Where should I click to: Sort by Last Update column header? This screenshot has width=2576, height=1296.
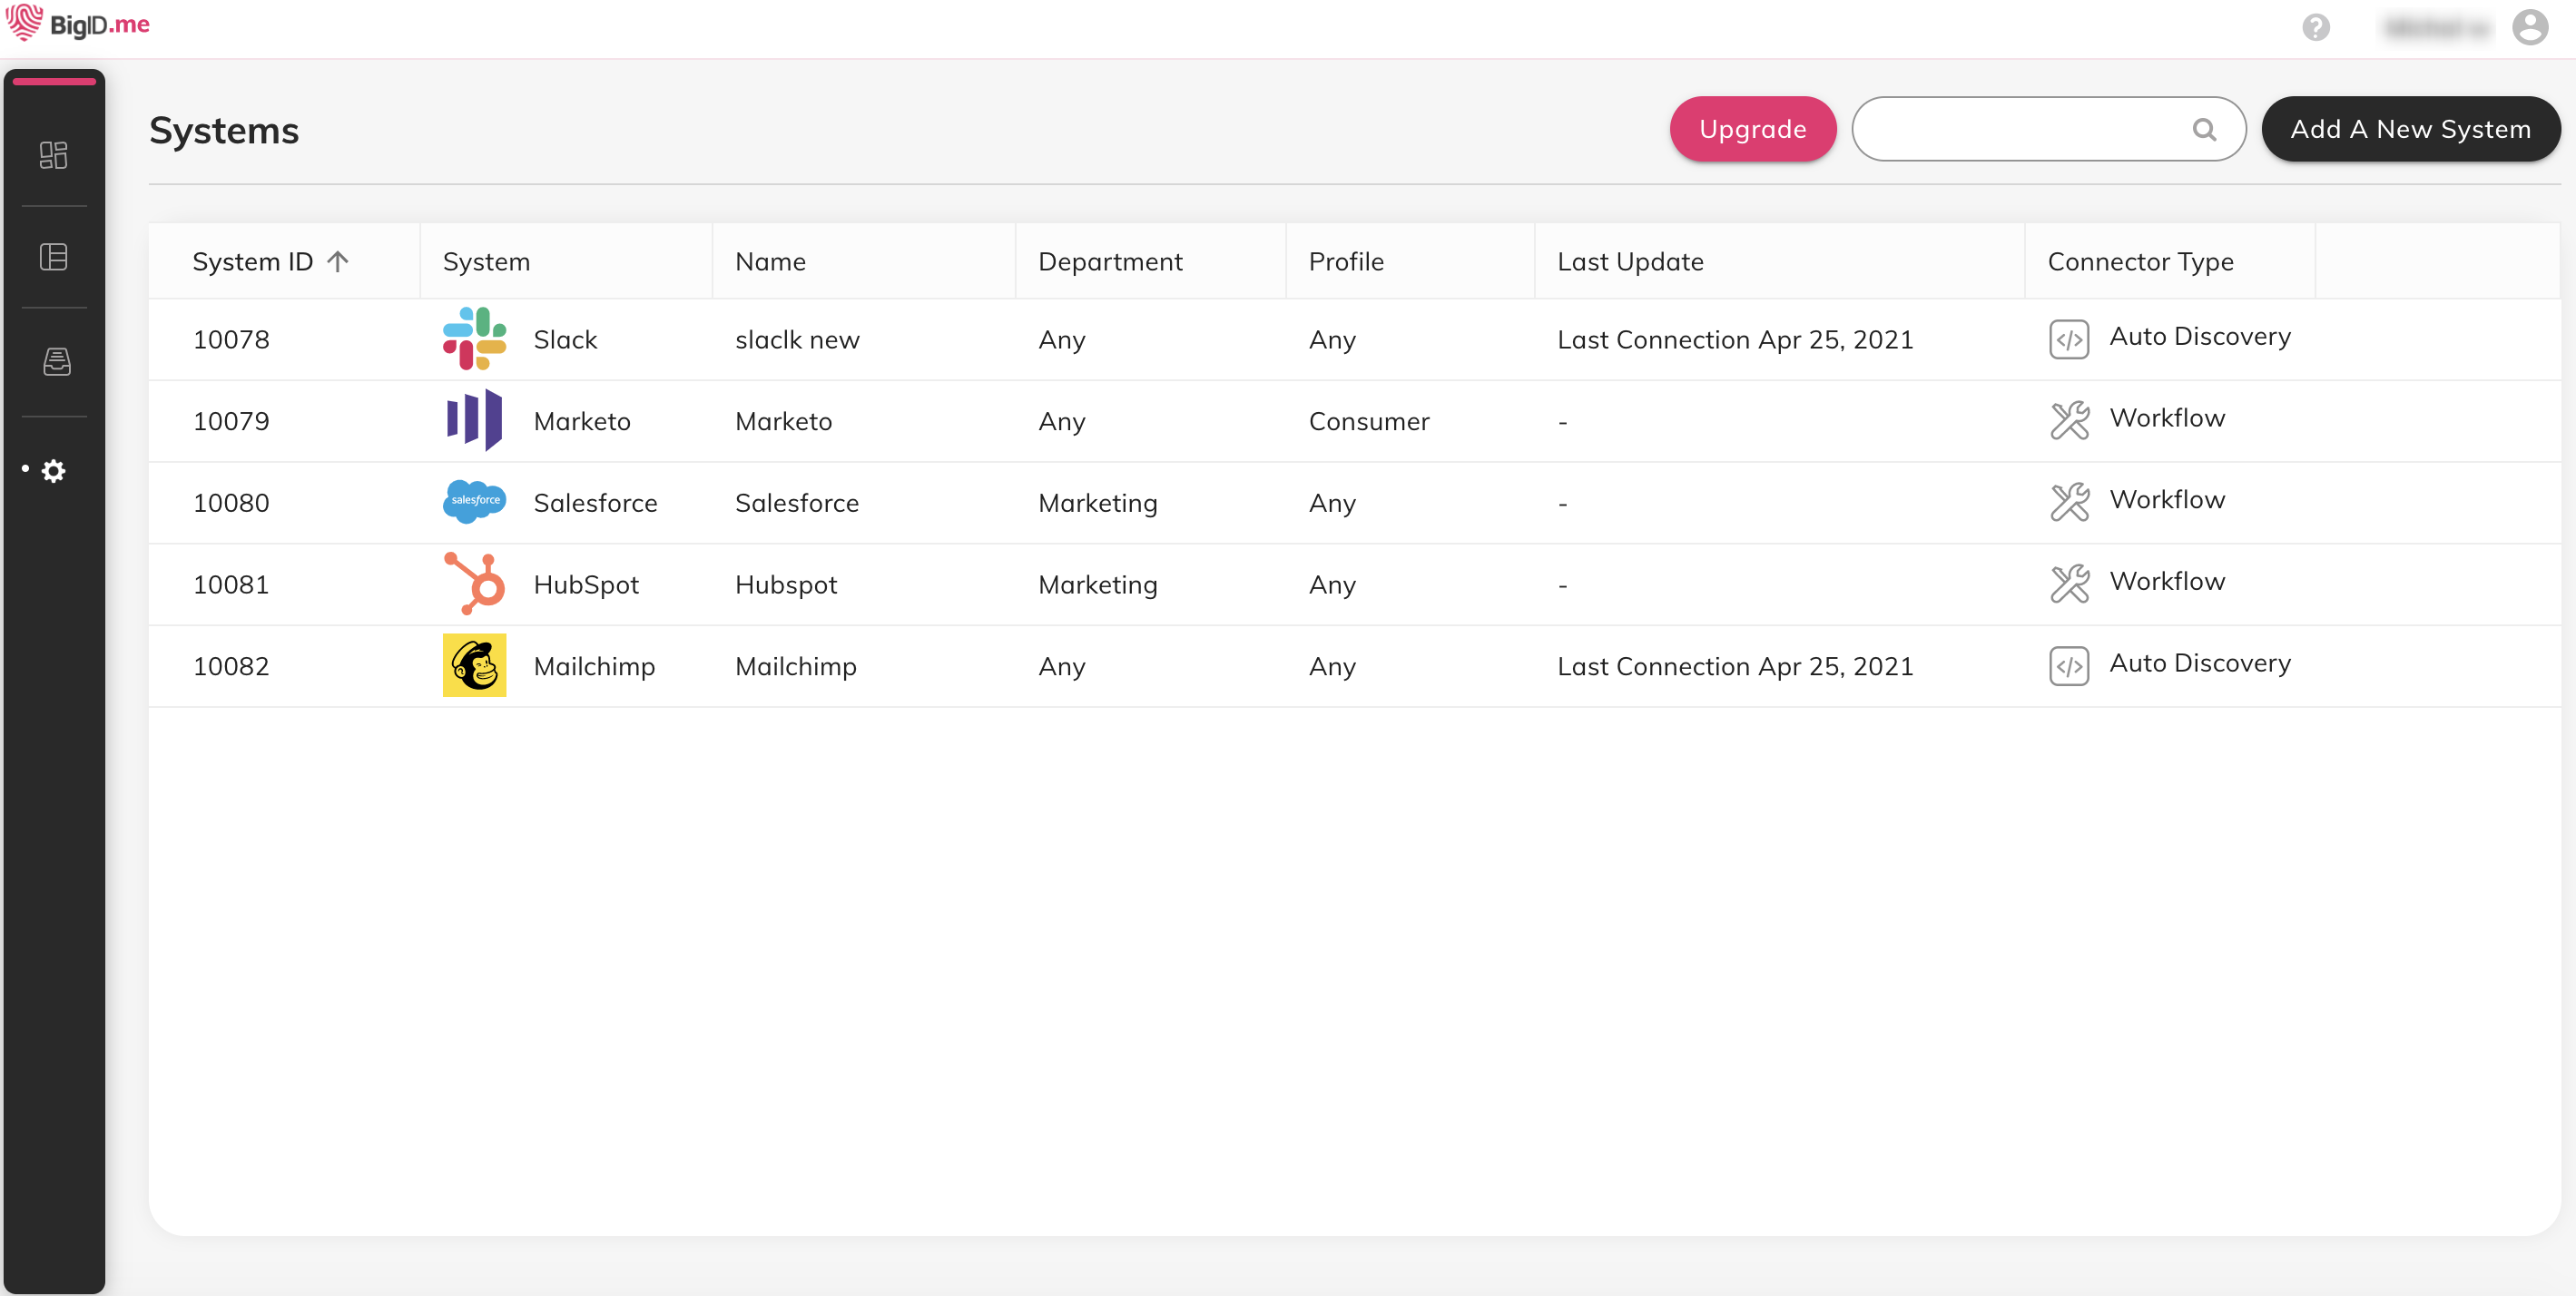pyautogui.click(x=1630, y=261)
